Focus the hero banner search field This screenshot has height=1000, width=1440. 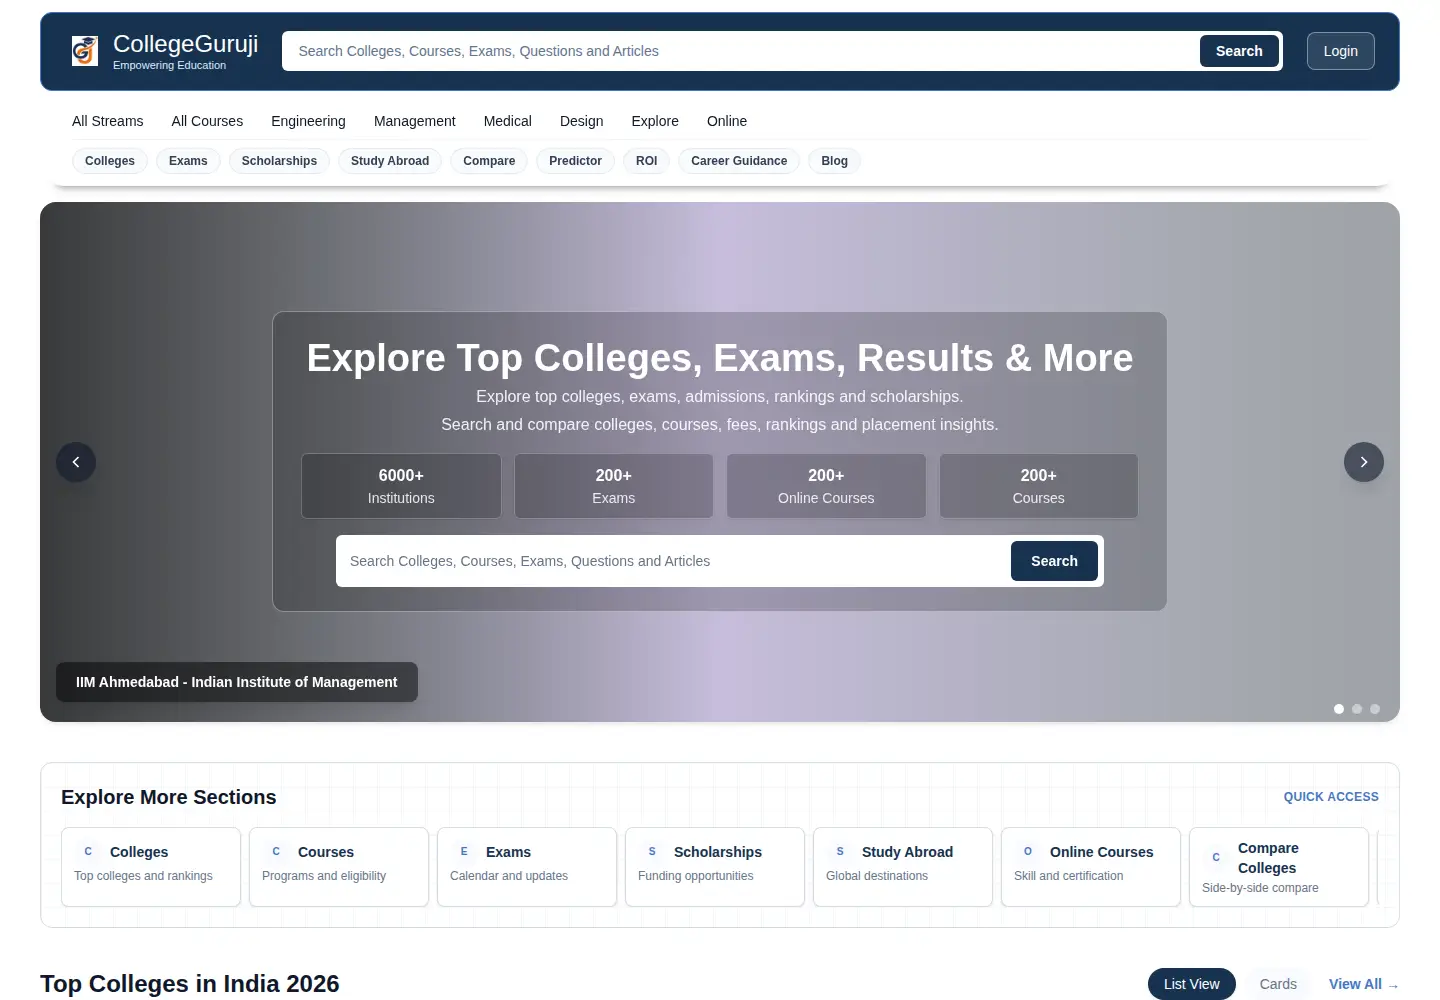click(x=673, y=561)
